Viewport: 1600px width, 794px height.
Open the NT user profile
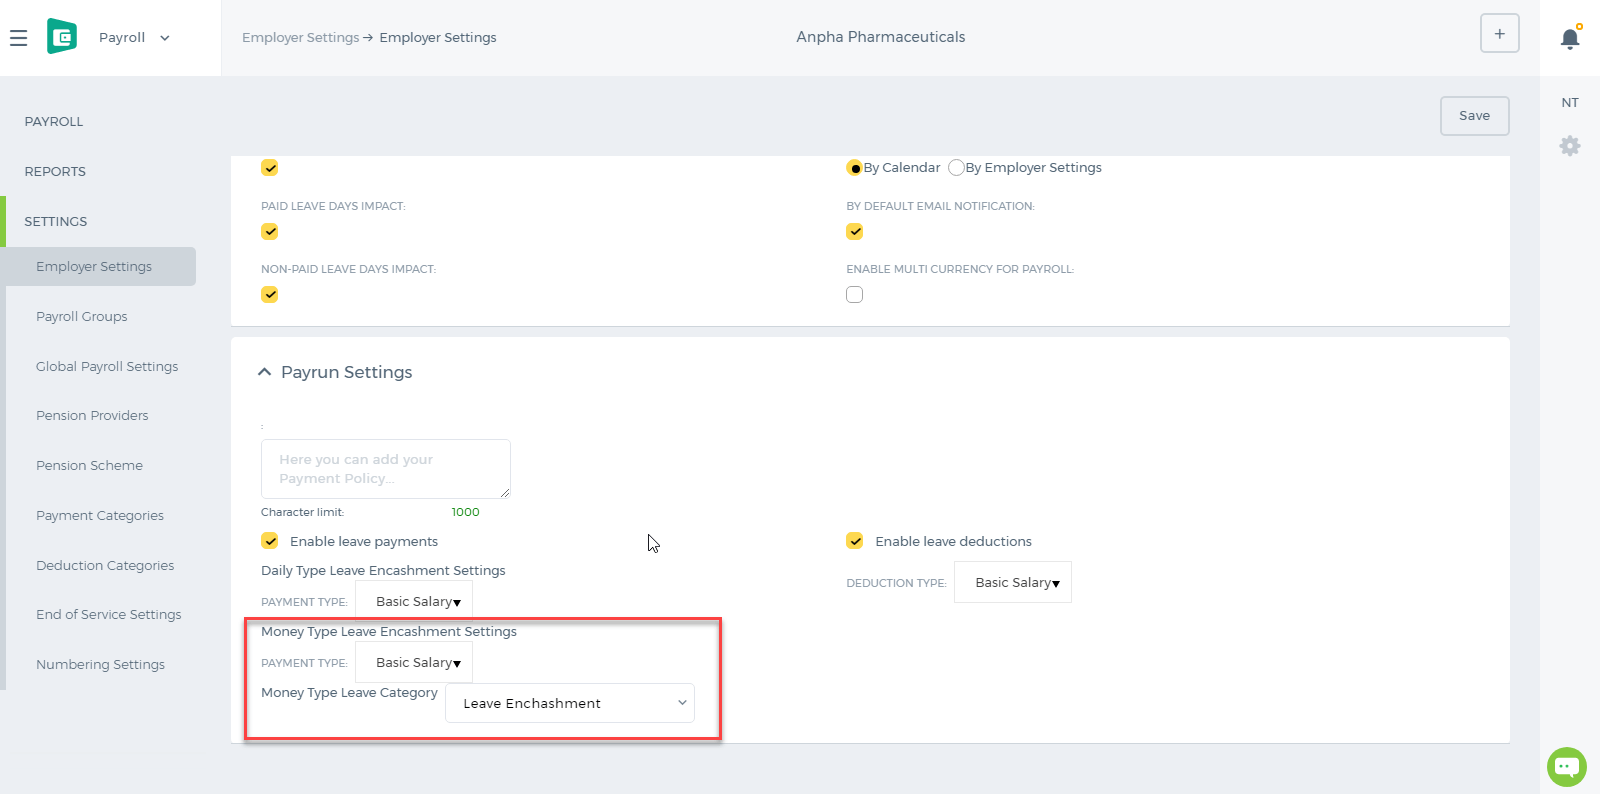(x=1570, y=103)
